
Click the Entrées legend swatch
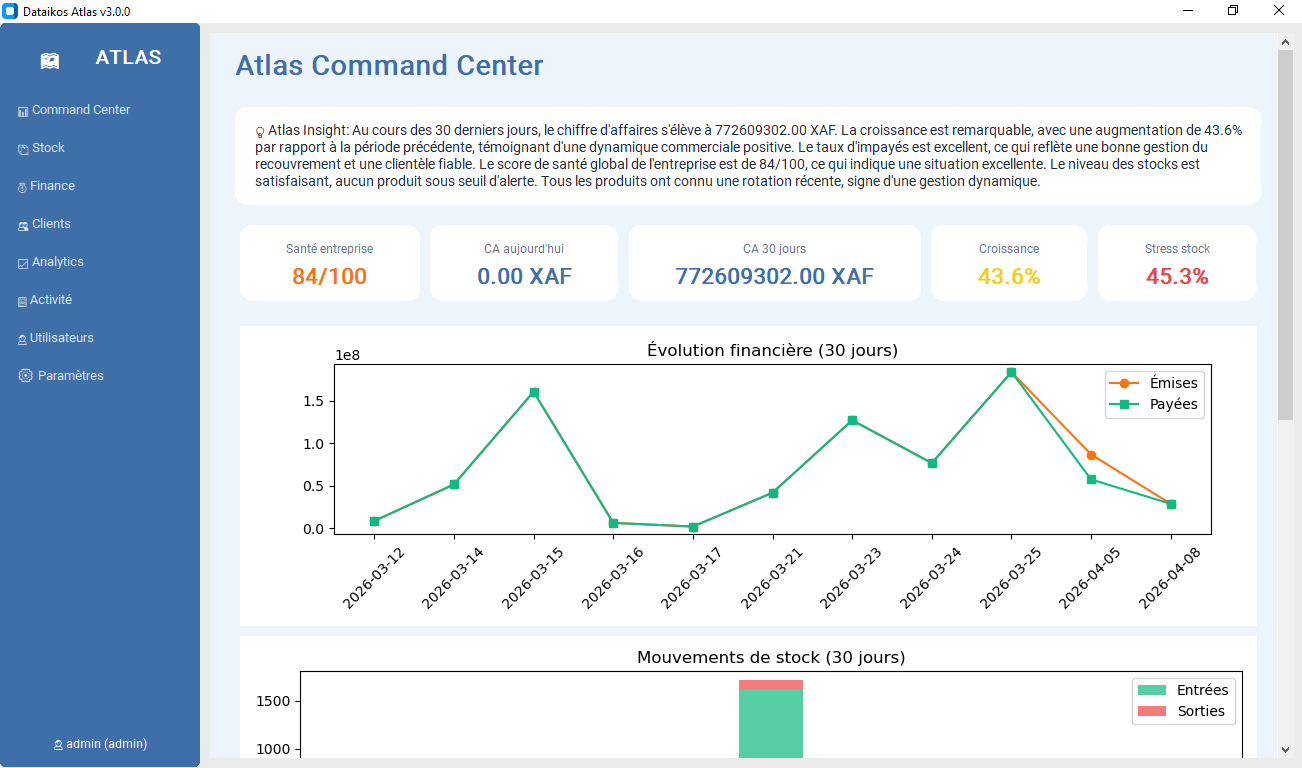(1152, 690)
